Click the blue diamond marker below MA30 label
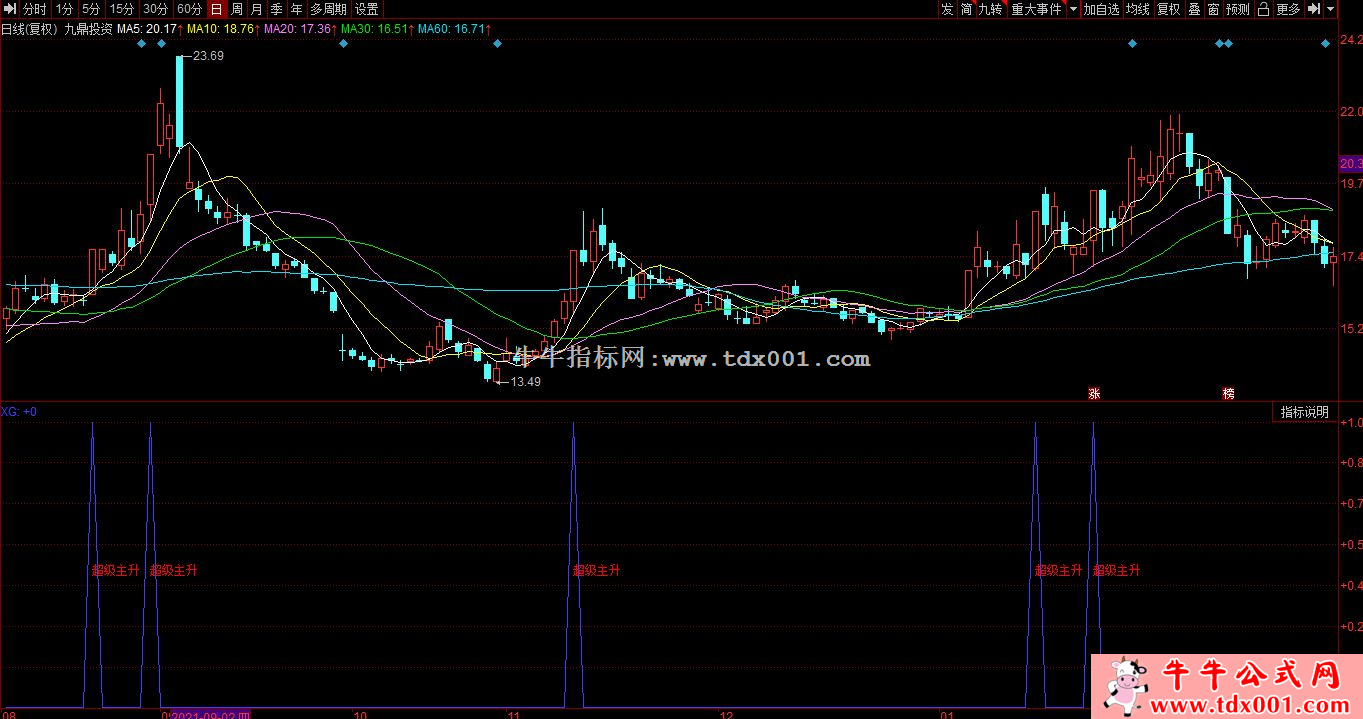The image size is (1363, 719). pyautogui.click(x=343, y=44)
